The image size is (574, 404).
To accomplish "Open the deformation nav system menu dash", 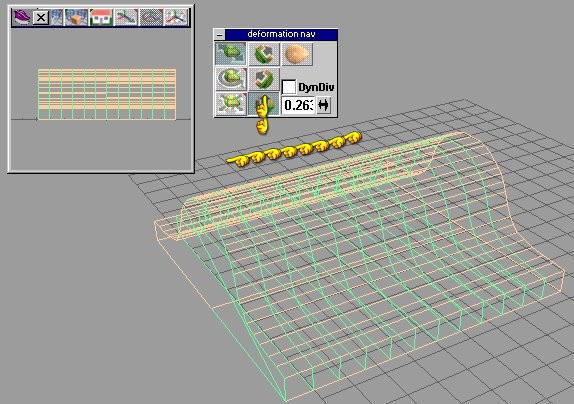I will click(220, 35).
